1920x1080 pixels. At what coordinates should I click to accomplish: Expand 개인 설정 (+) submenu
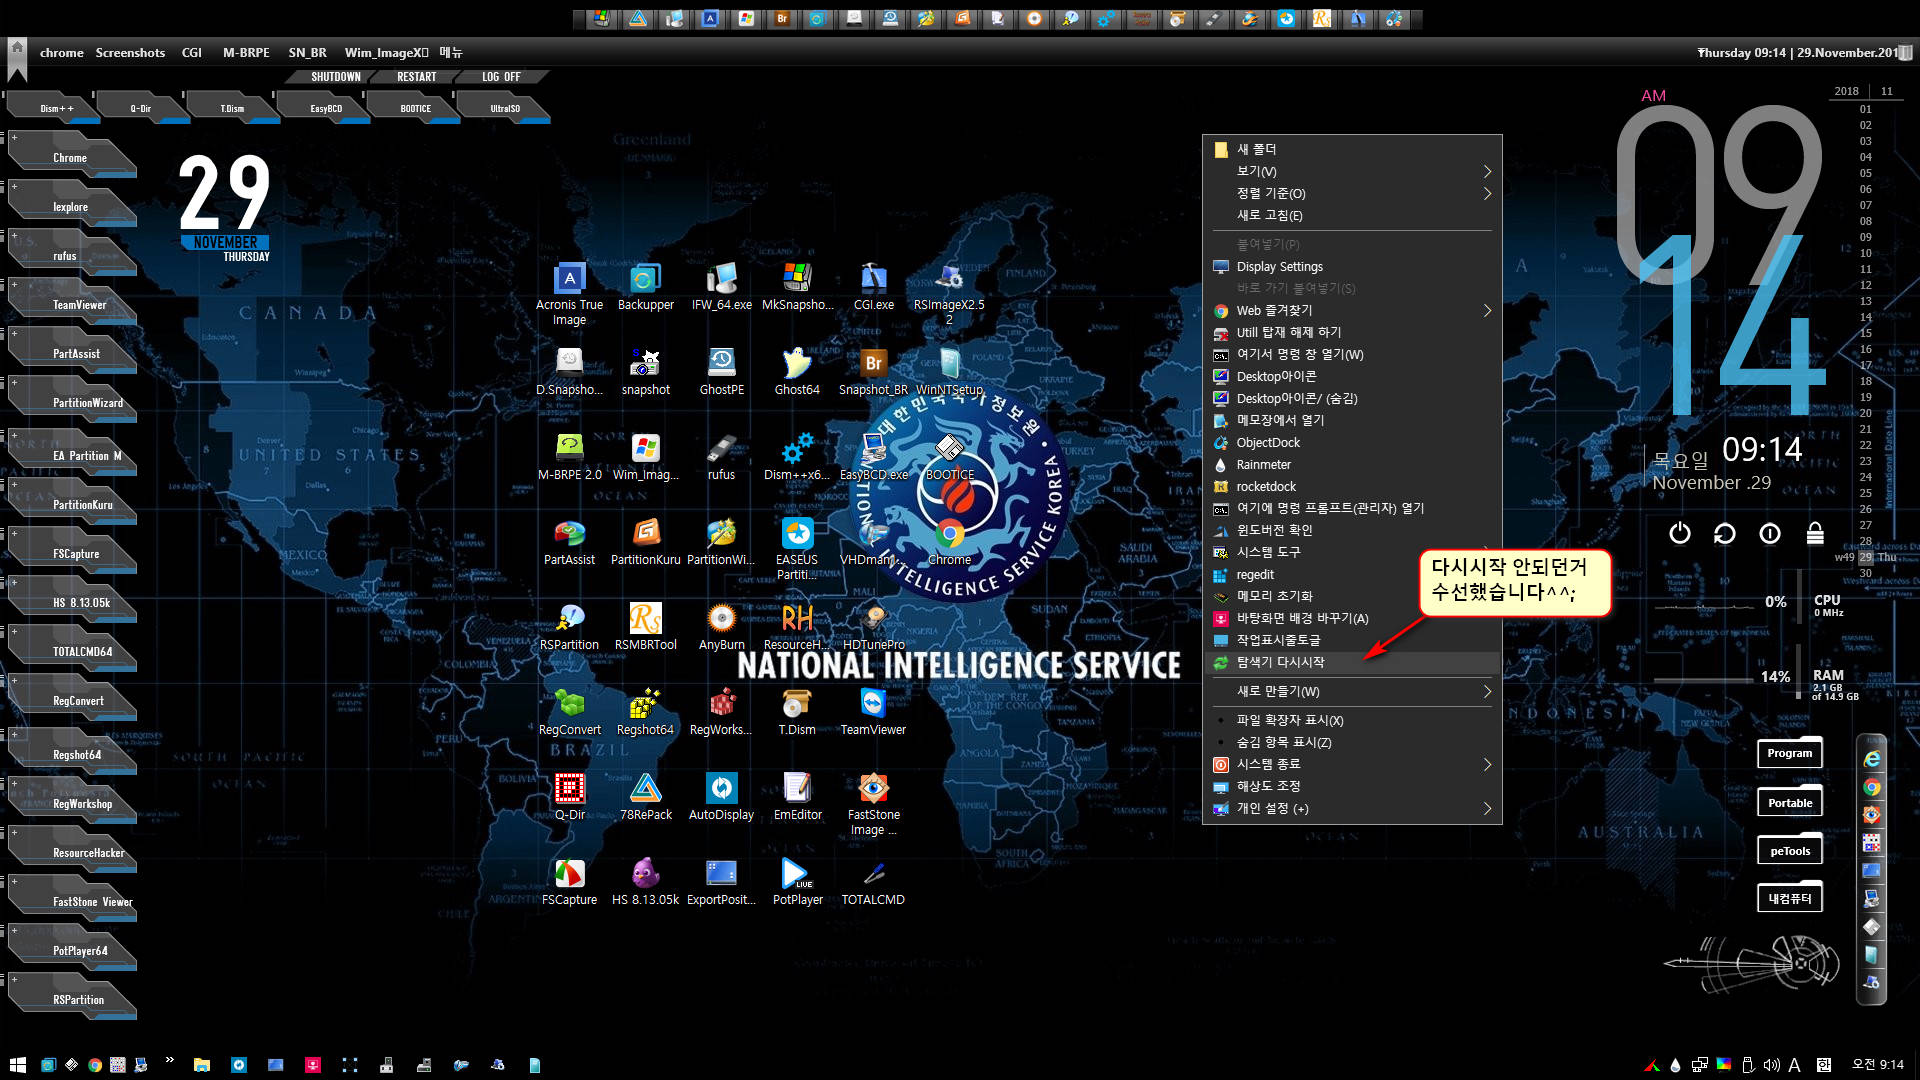pos(1351,808)
